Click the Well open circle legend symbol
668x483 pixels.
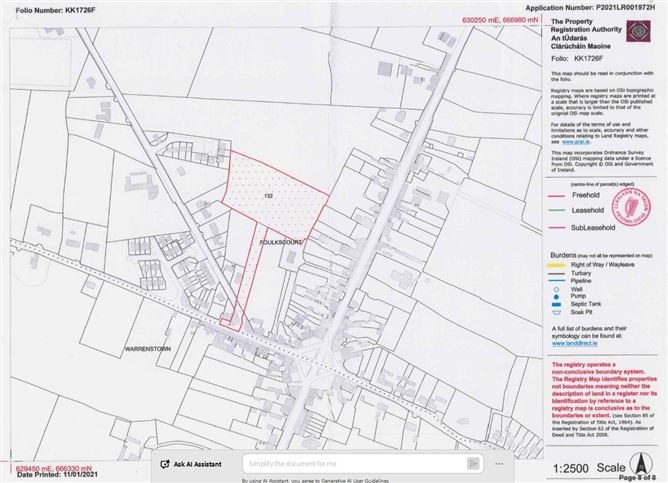[x=556, y=289]
